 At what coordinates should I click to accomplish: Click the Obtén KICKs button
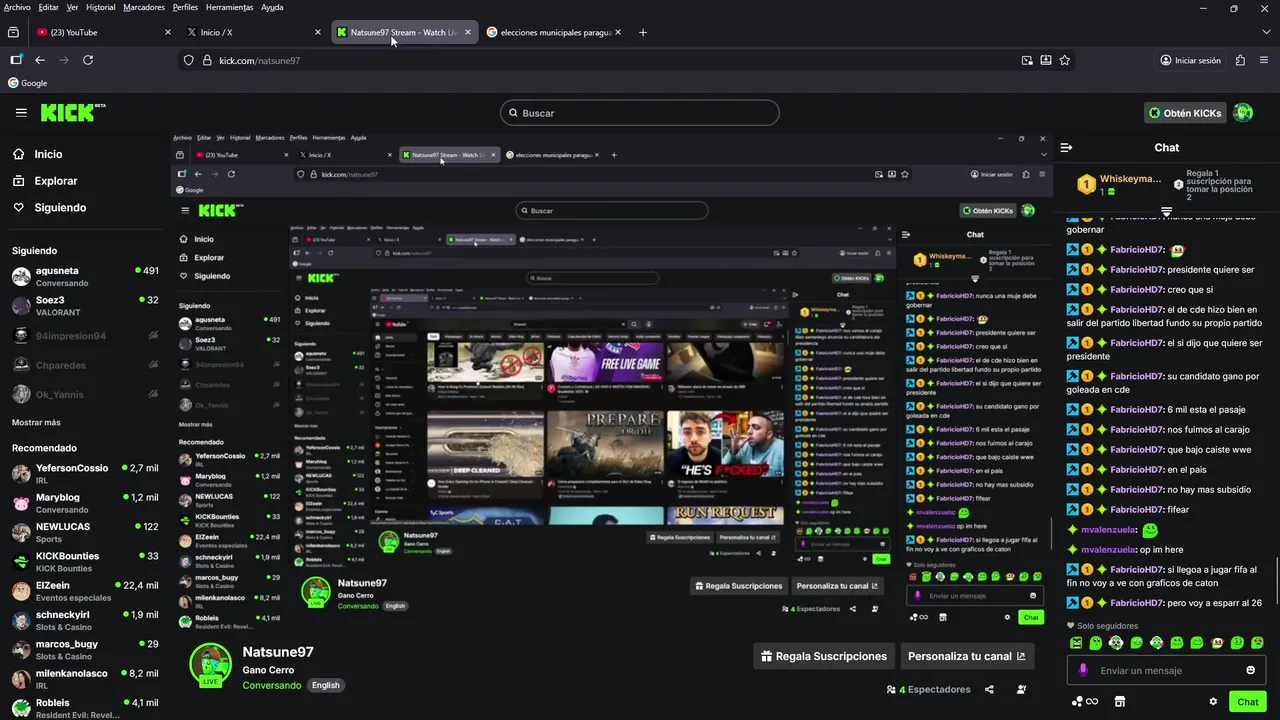tap(1185, 113)
